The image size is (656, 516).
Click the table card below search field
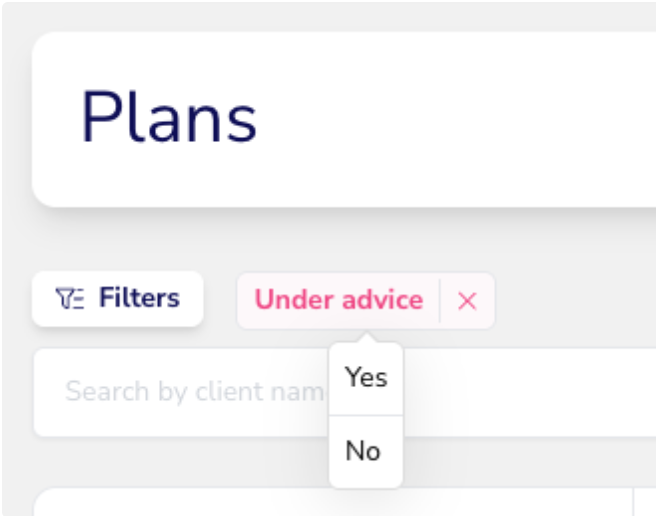[x=333, y=502]
